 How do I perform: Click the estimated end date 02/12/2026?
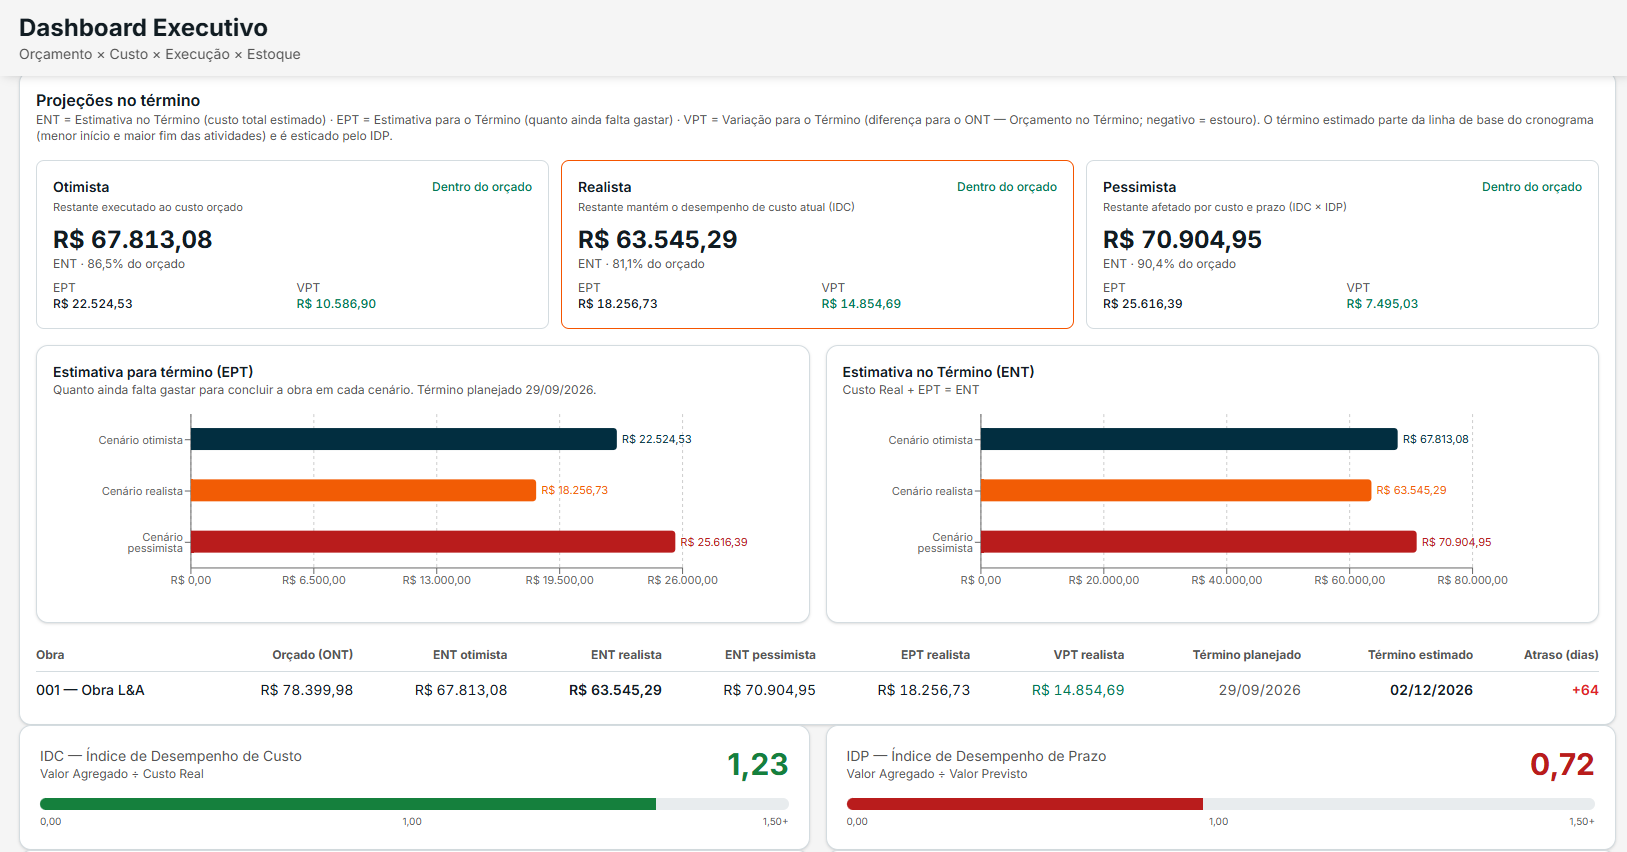point(1431,690)
